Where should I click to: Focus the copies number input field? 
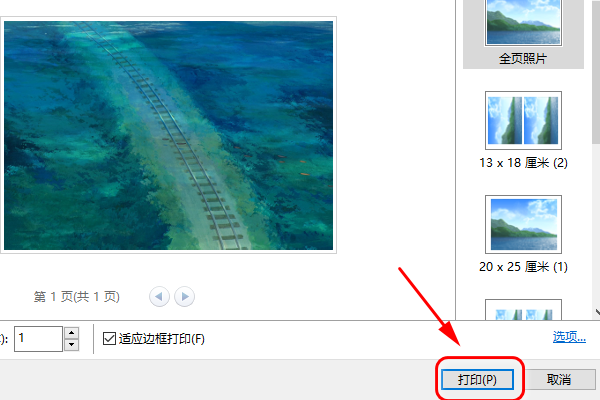[x=38, y=339]
